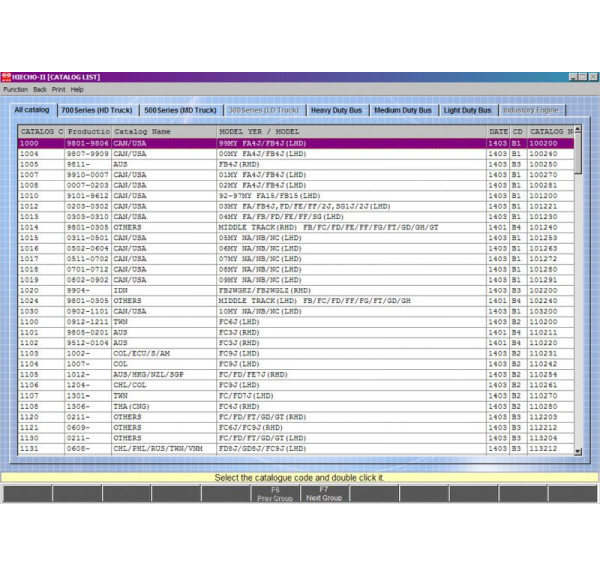The height and width of the screenshot is (576, 600).
Task: Sort by the Catalog Name column header
Action: click(163, 131)
